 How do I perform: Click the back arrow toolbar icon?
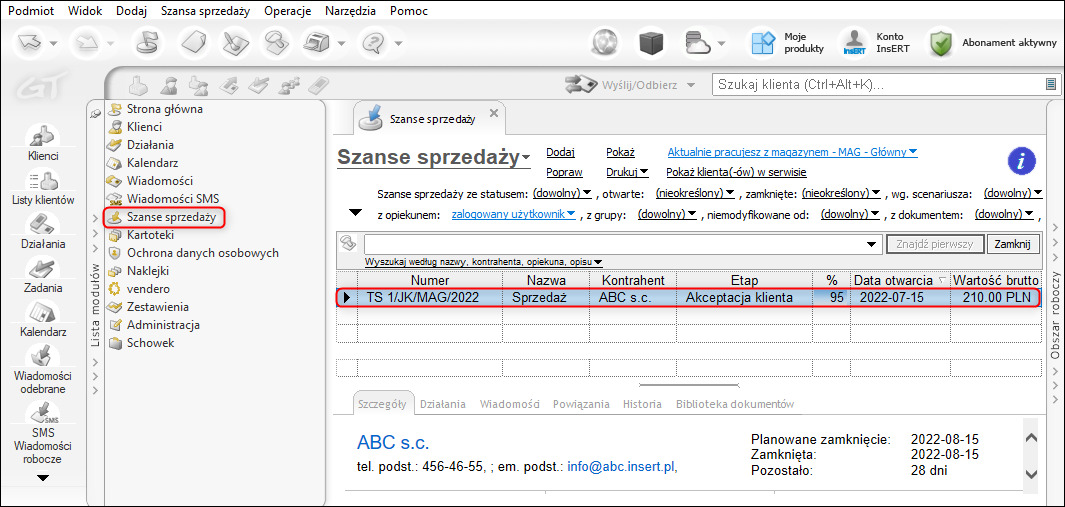coord(30,43)
